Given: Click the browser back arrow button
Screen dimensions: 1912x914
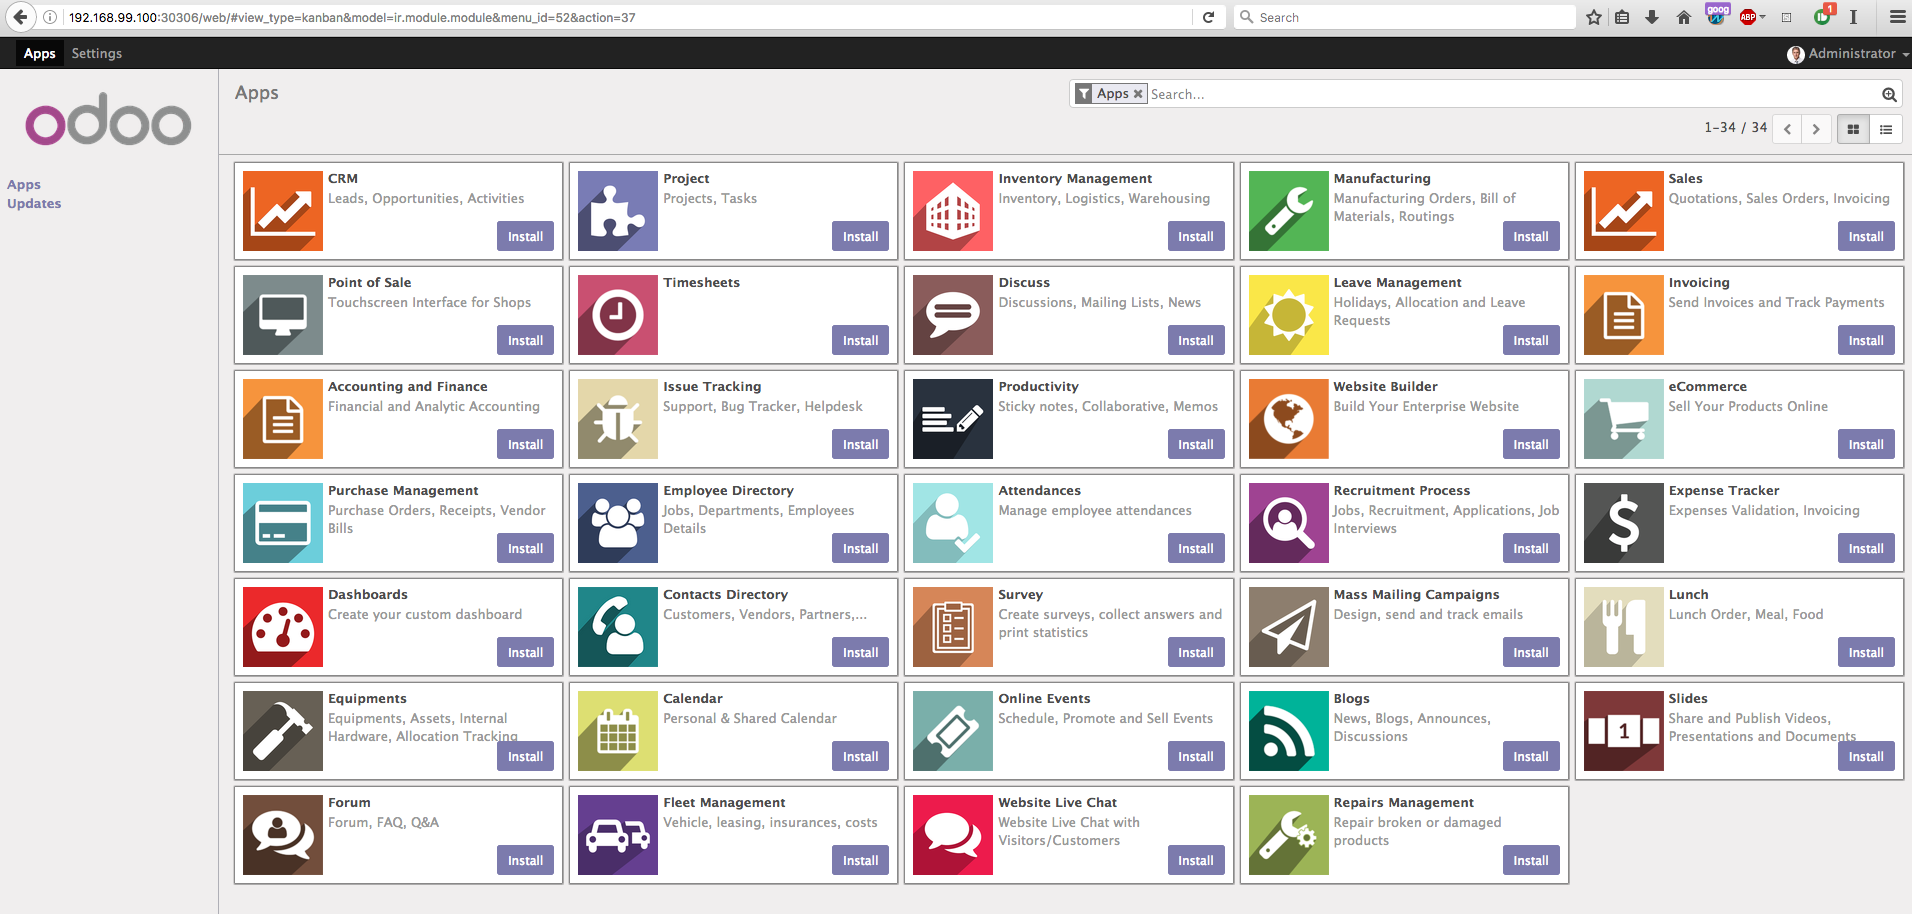Looking at the screenshot, I should tap(19, 17).
